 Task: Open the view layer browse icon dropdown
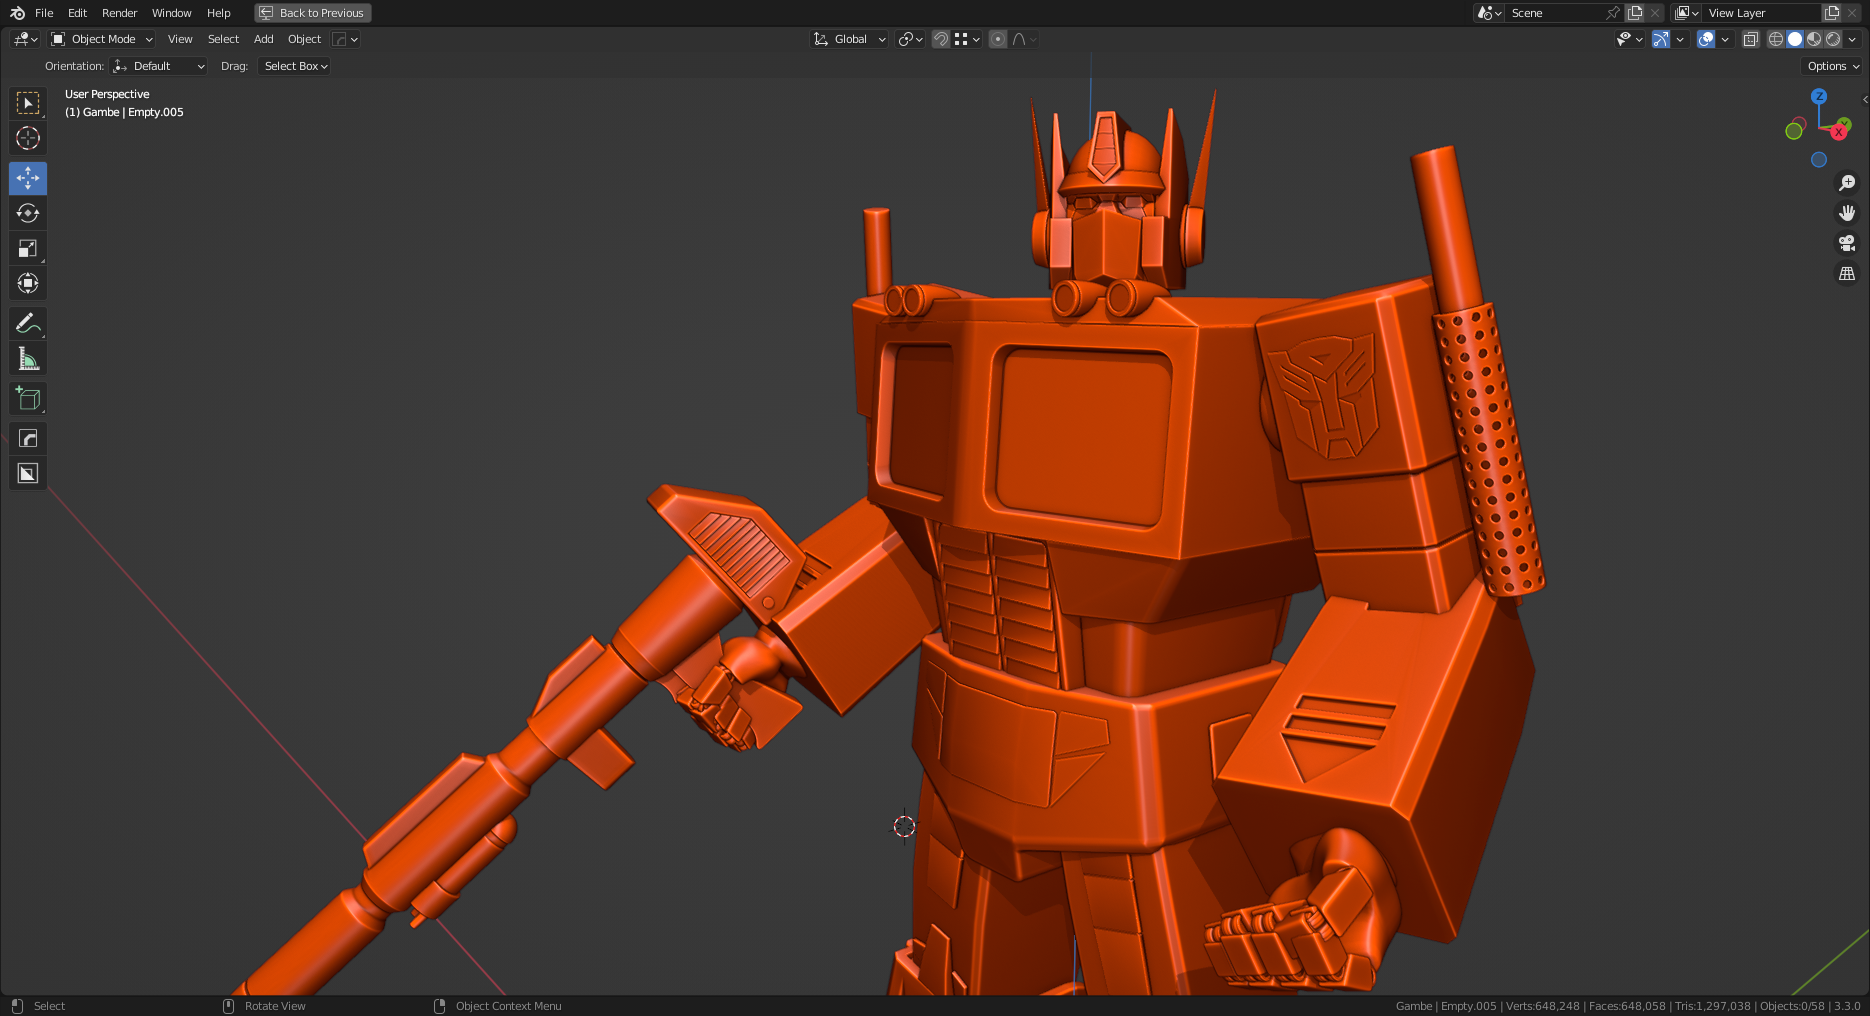(1687, 13)
